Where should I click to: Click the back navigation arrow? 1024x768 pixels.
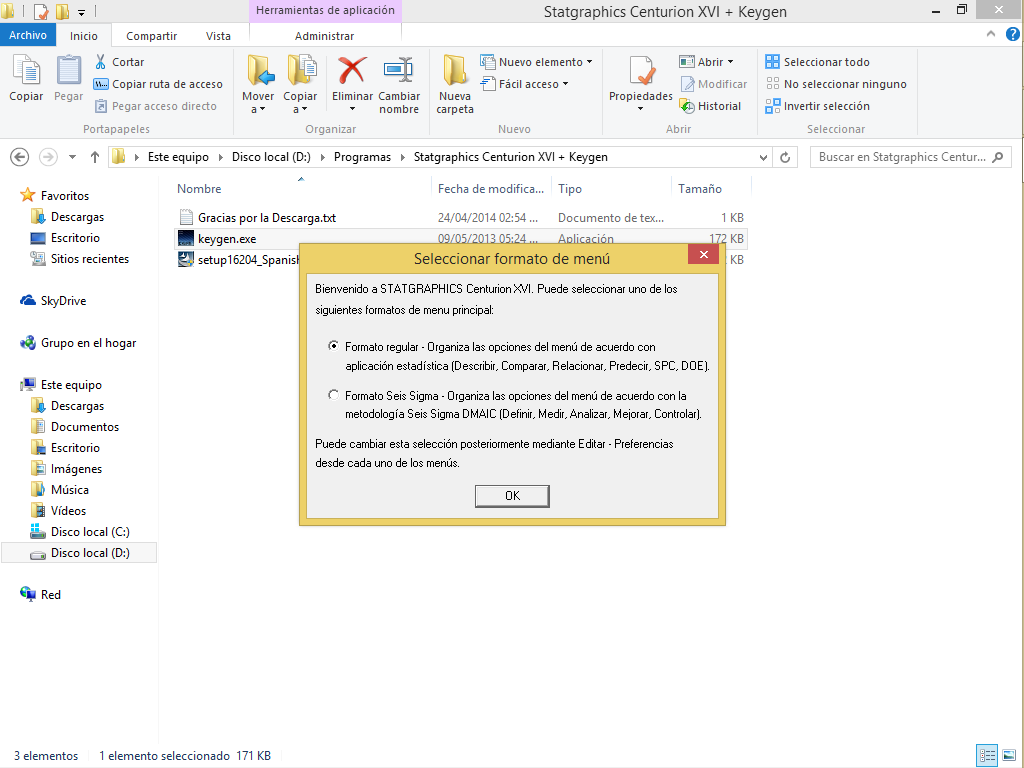(20, 157)
